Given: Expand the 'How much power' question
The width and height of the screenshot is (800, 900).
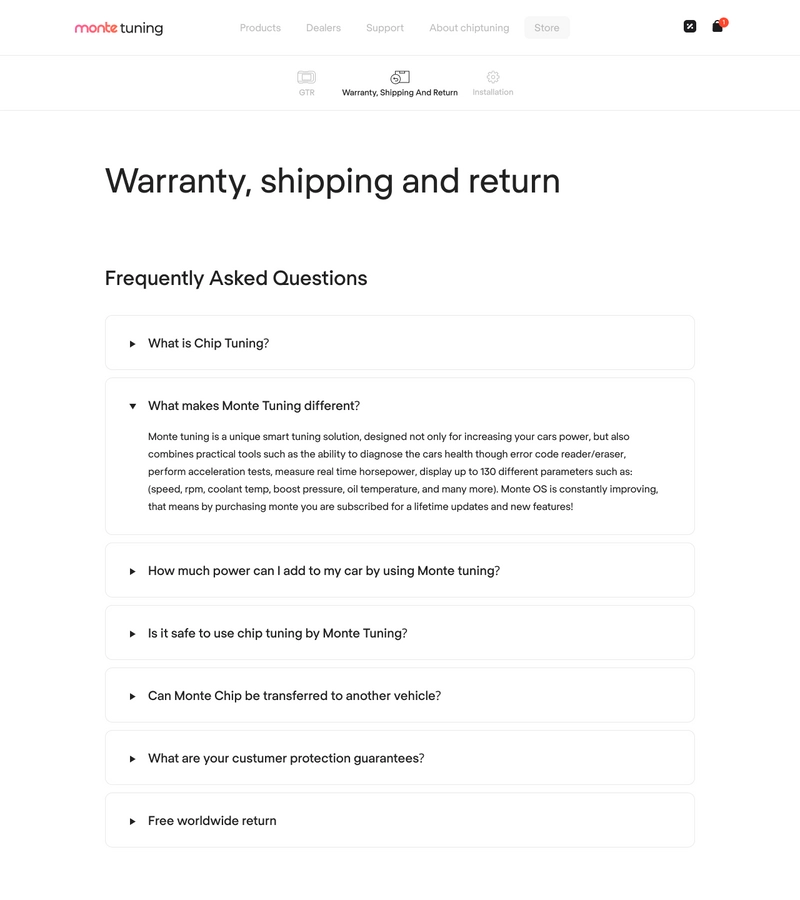Looking at the screenshot, I should (x=323, y=571).
